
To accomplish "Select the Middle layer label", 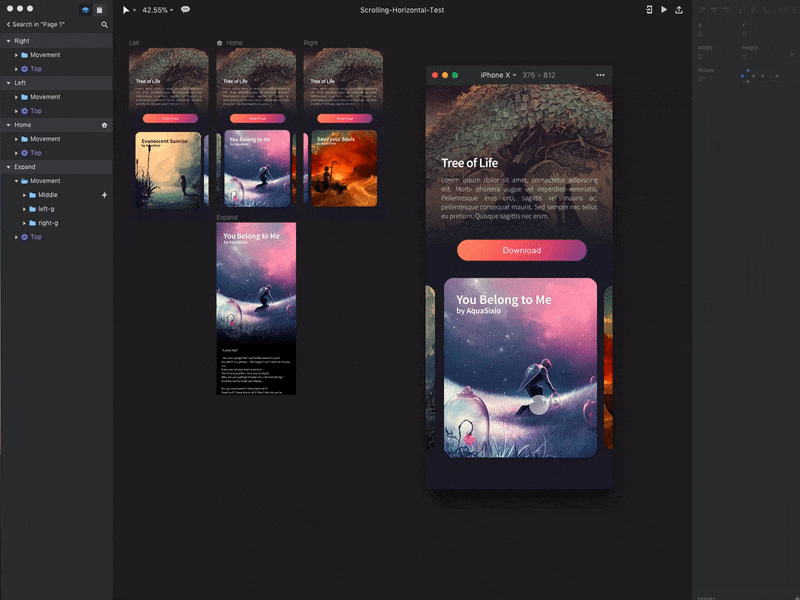I will (x=47, y=195).
